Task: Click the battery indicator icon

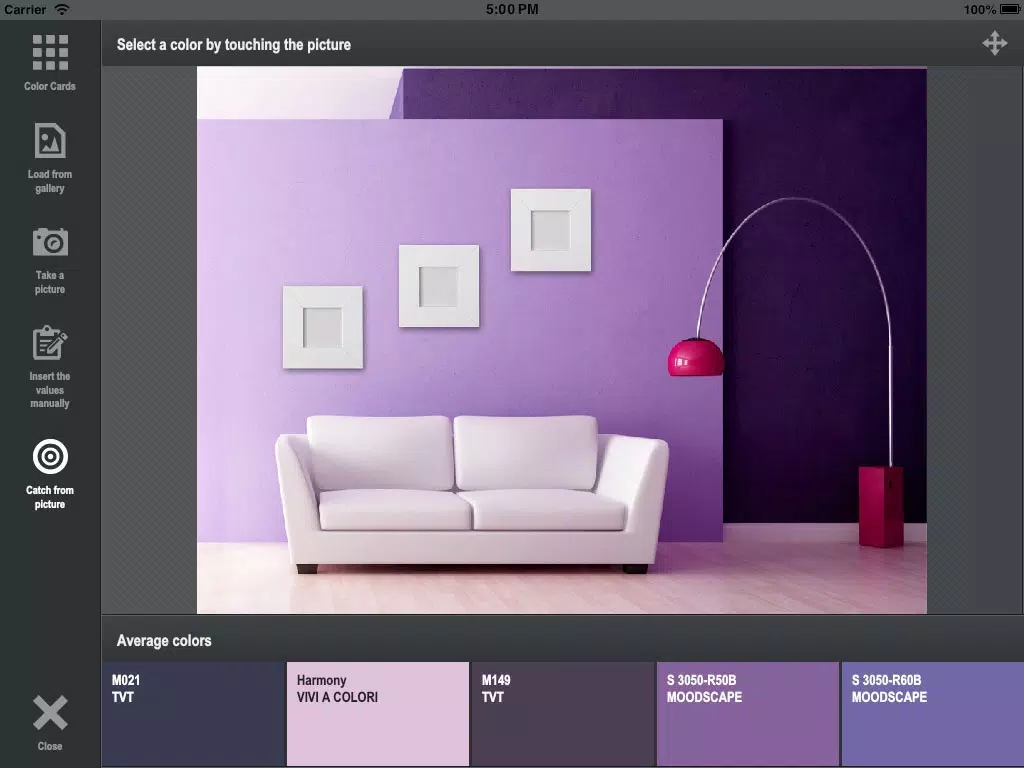Action: click(1010, 9)
